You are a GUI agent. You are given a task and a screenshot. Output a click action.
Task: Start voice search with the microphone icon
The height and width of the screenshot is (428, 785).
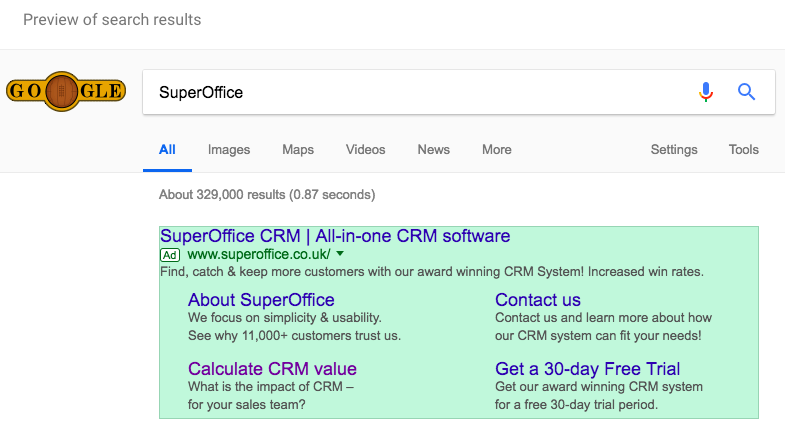point(706,92)
